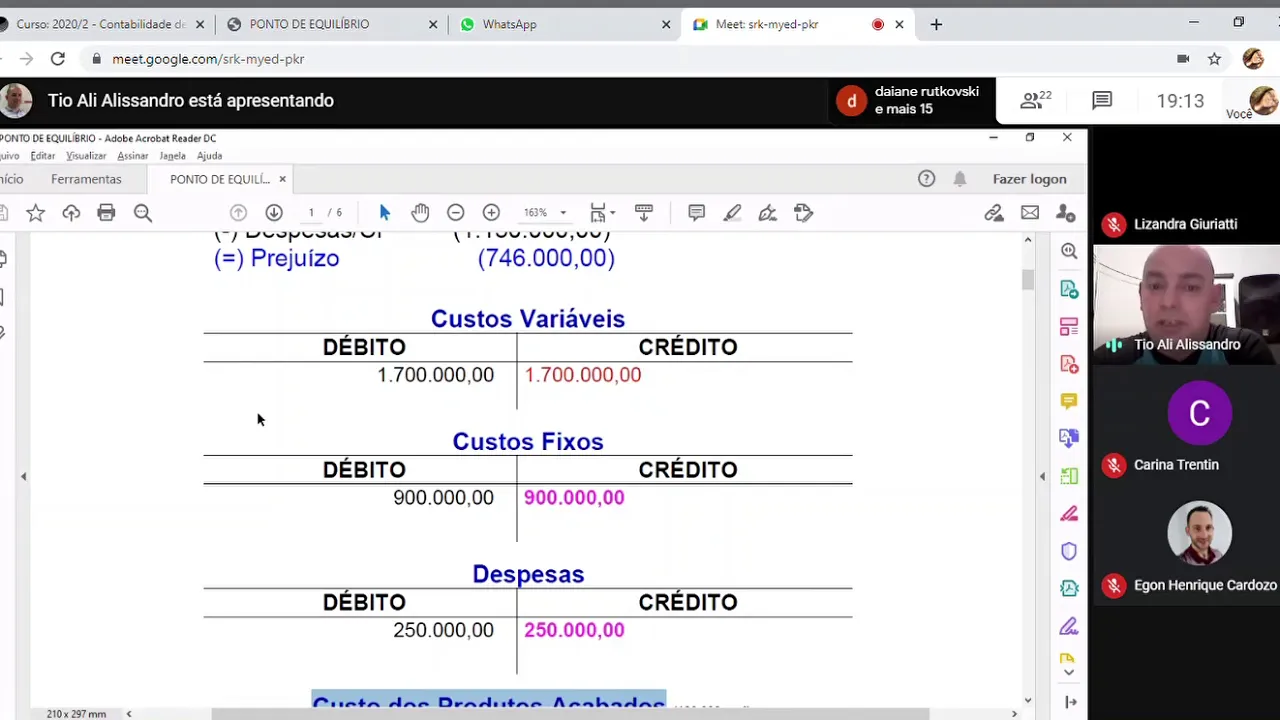1280x720 pixels.
Task: Open Acrobat help question mark
Action: click(x=926, y=179)
